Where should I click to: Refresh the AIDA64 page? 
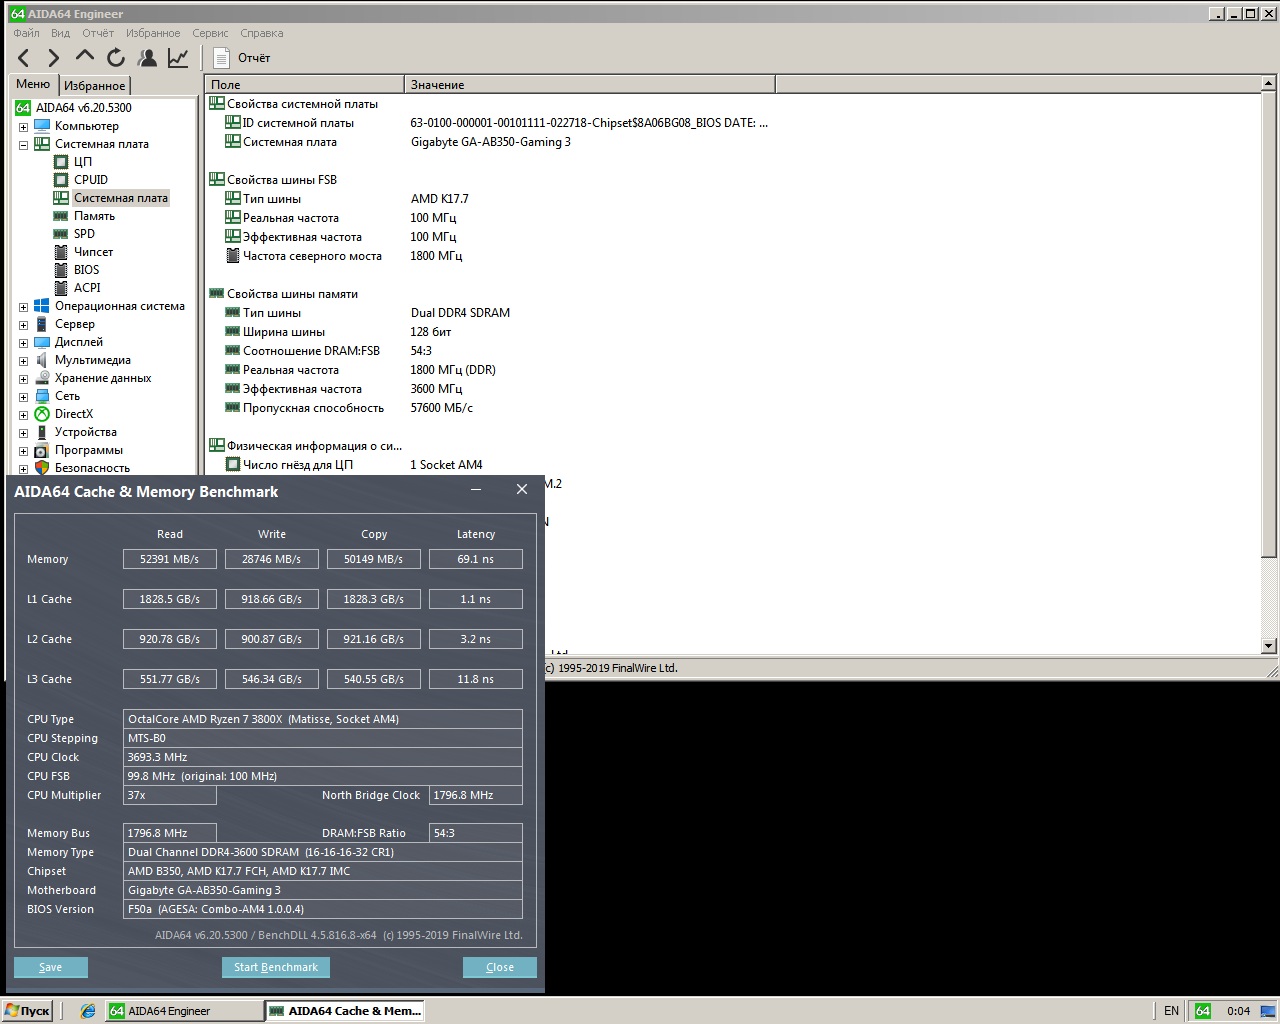(116, 58)
